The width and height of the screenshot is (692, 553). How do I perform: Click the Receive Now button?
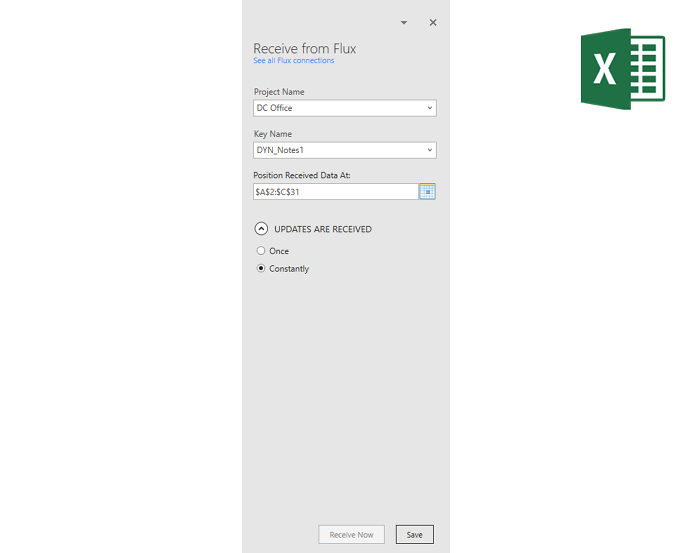351,534
